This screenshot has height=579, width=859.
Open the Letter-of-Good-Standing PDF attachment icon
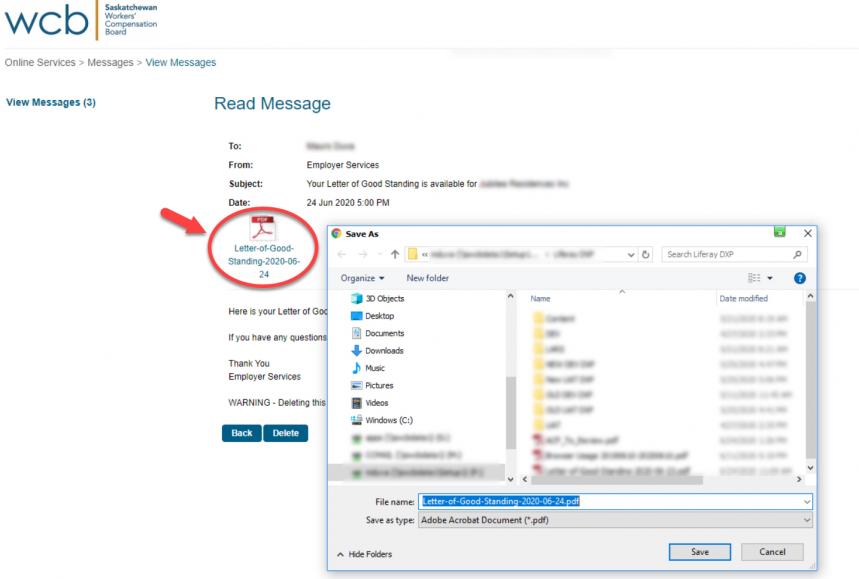coord(262,228)
